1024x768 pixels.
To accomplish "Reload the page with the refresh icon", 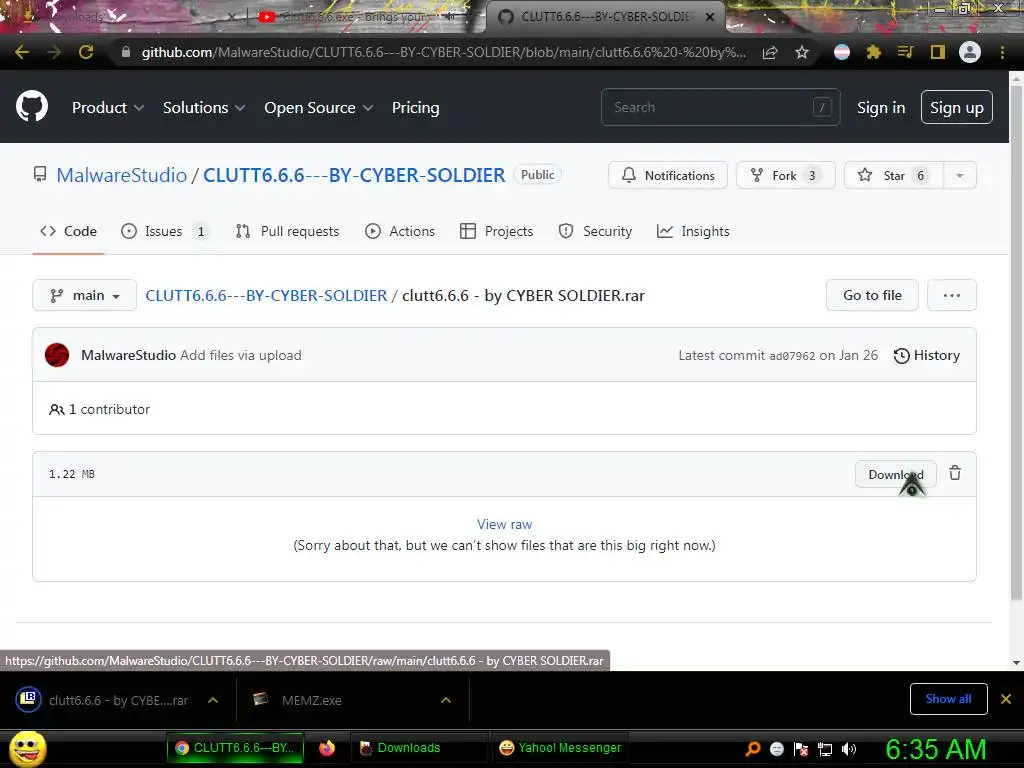I will click(86, 52).
